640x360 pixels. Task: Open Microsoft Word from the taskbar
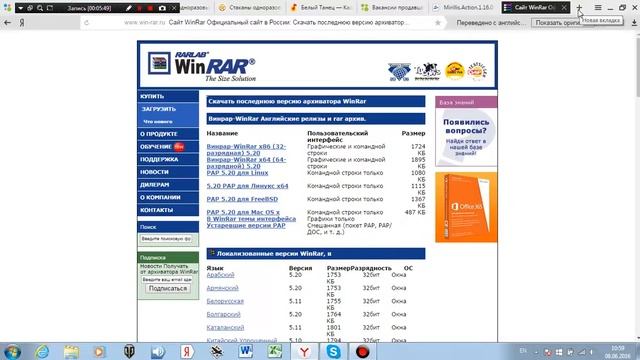coord(245,351)
